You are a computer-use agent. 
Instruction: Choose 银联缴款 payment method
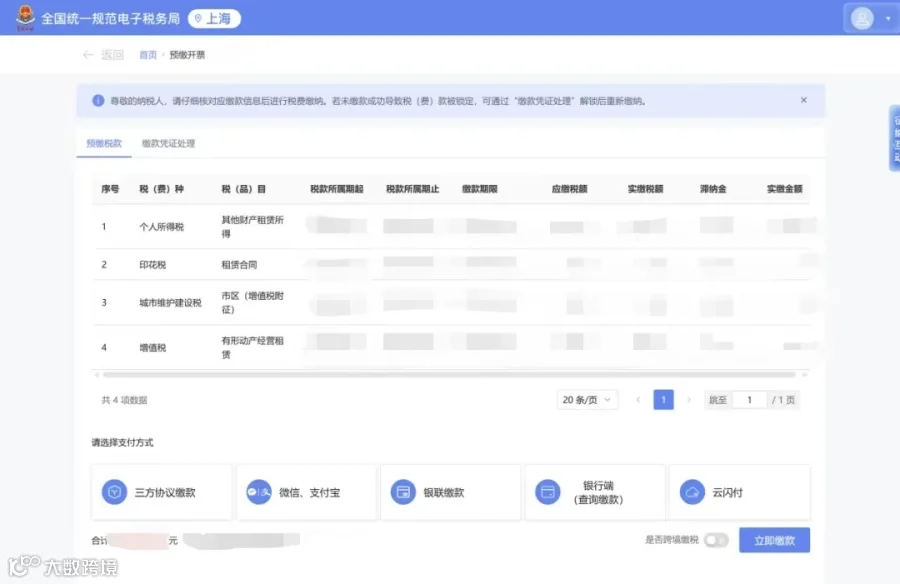click(x=451, y=492)
